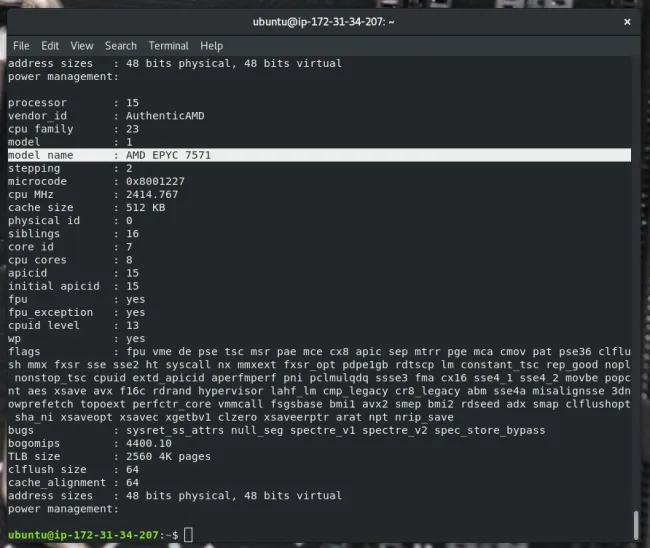Click the 'nonstop_tsc' flag text
This screenshot has height=548, width=650.
51,378
